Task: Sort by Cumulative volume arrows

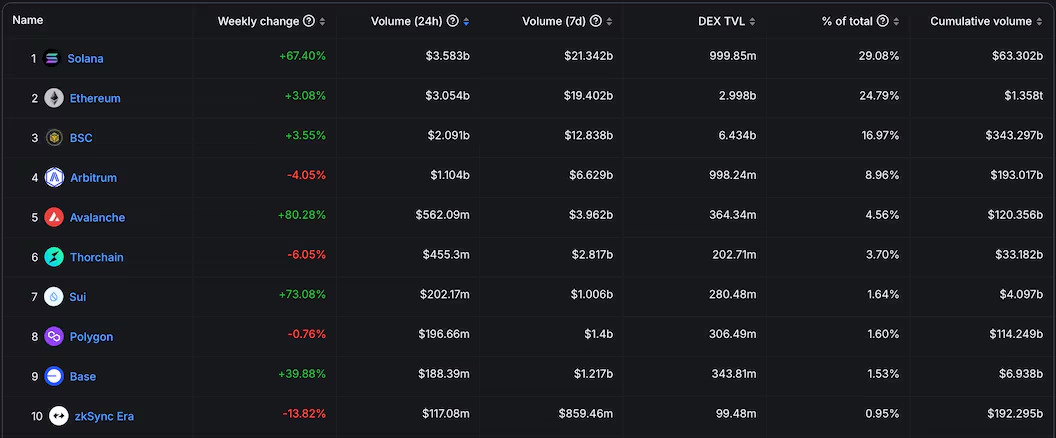Action: tap(1040, 21)
